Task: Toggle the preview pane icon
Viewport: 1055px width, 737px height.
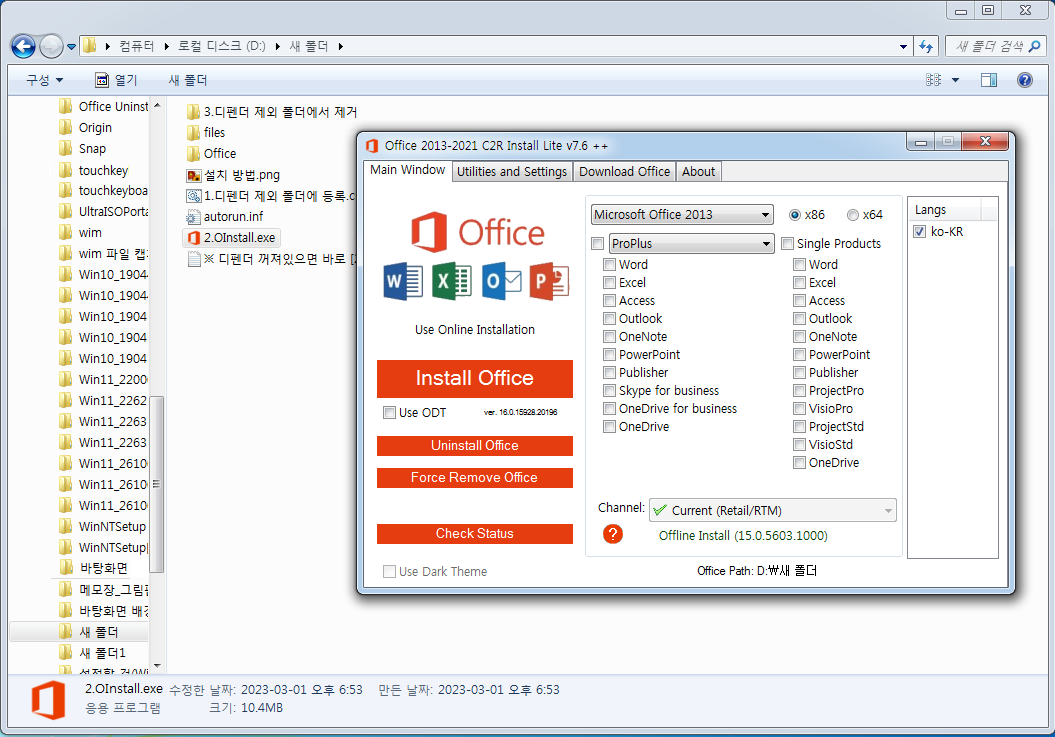Action: [x=988, y=80]
